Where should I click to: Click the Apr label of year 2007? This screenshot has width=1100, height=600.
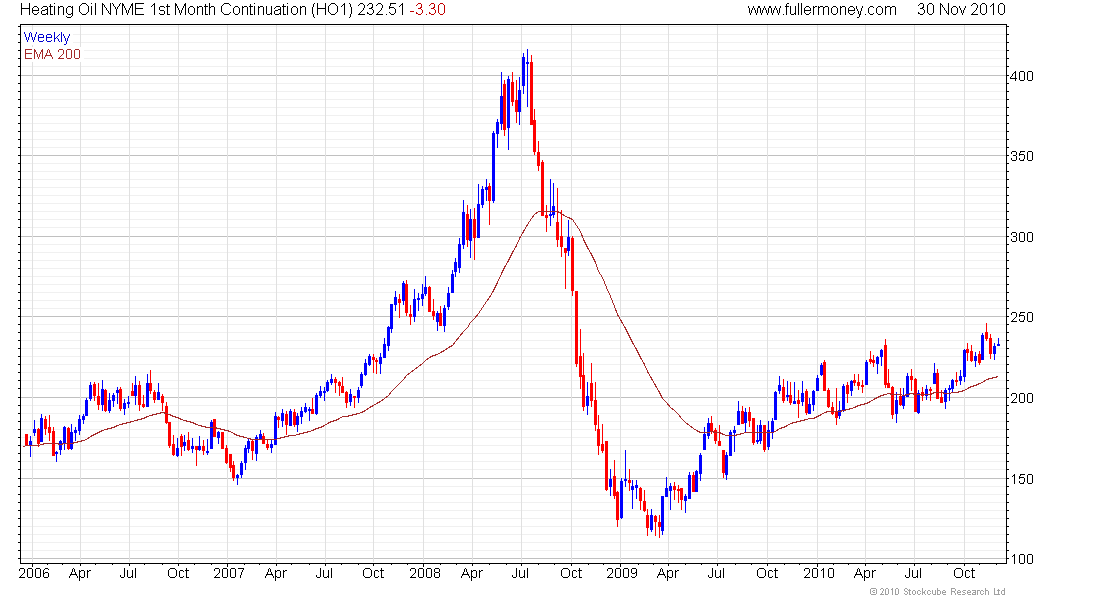(x=276, y=573)
